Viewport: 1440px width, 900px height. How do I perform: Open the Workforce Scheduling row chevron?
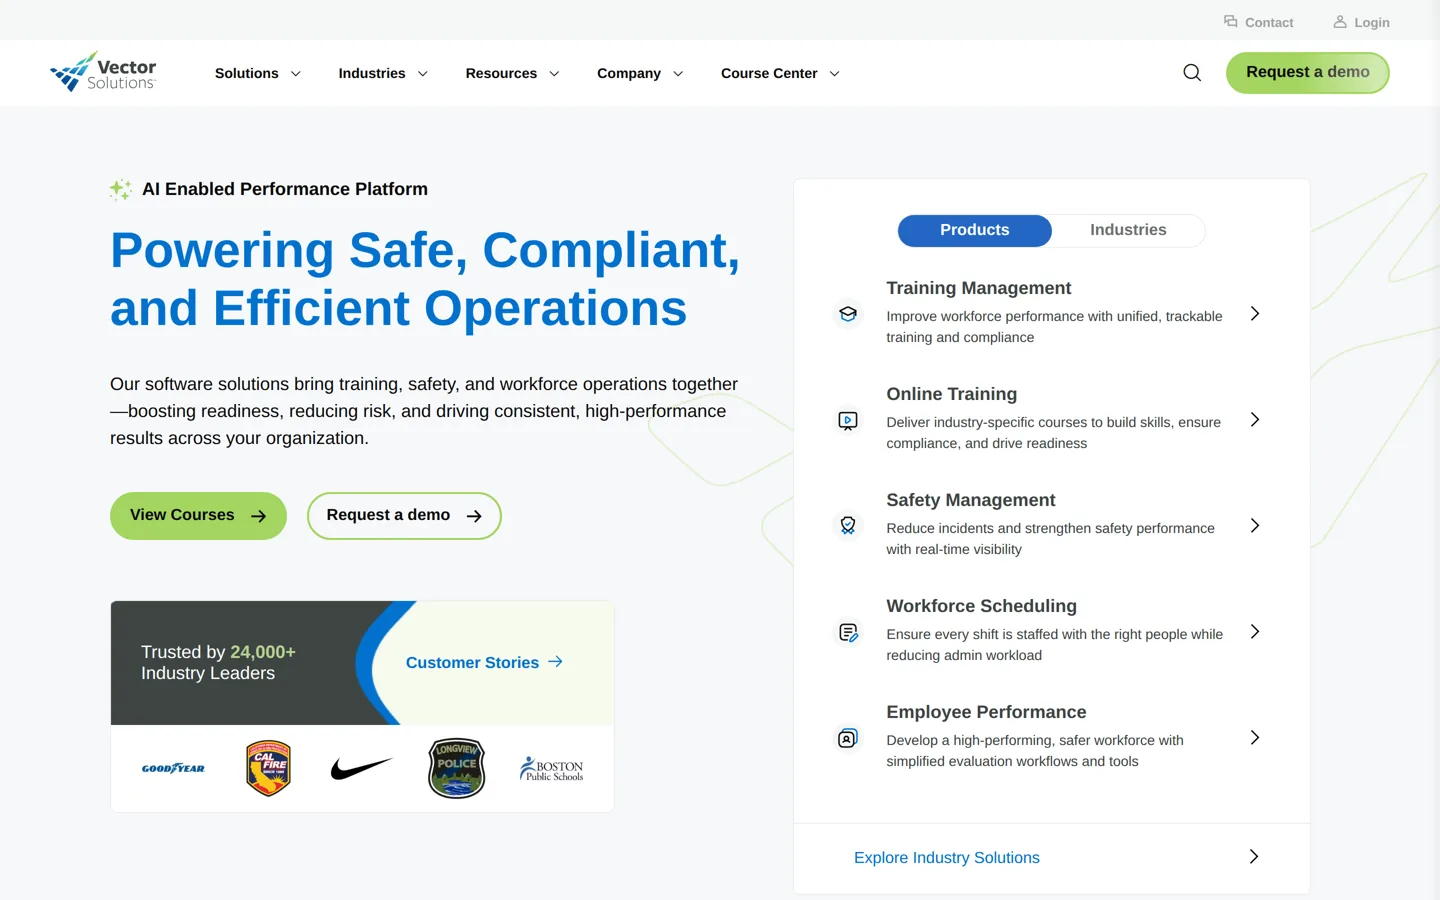click(1255, 632)
